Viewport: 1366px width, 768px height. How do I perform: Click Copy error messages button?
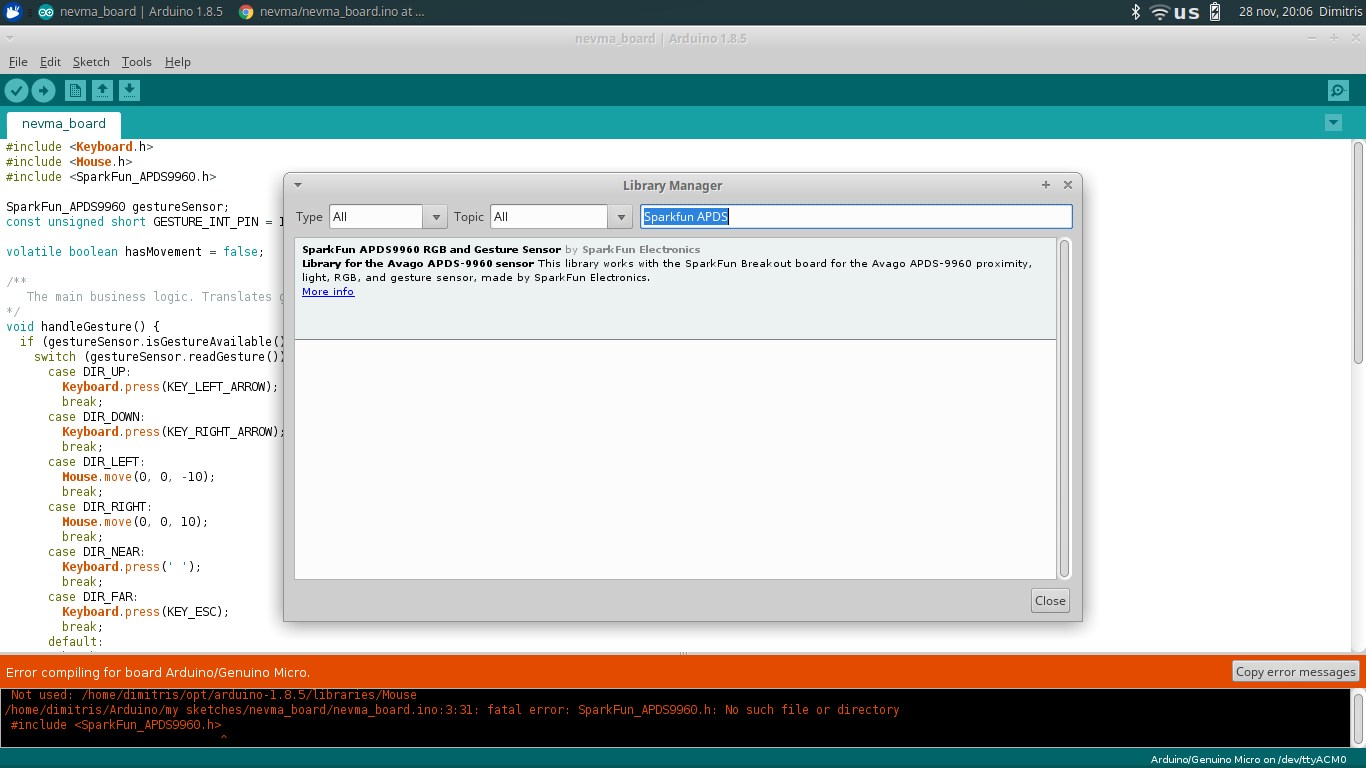1295,672
